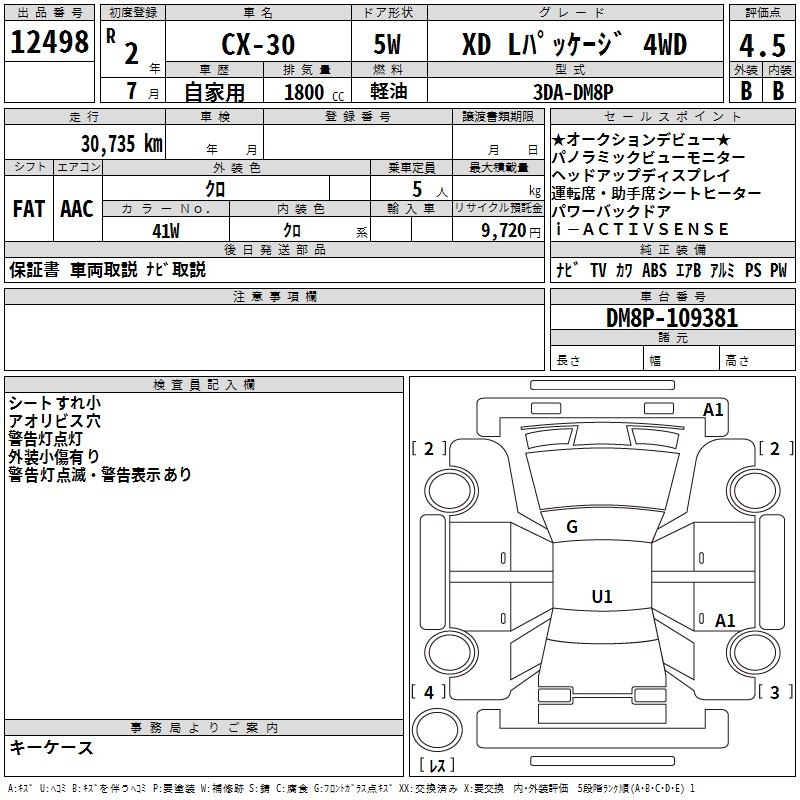Click the [3] tire tread indicator

tap(774, 692)
